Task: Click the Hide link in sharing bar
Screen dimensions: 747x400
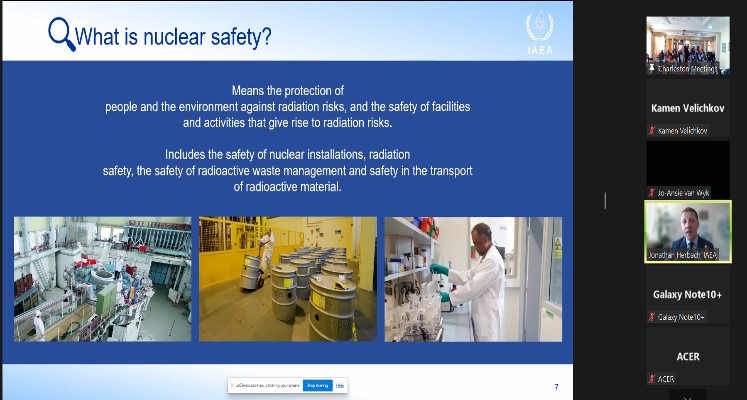Action: [340, 385]
